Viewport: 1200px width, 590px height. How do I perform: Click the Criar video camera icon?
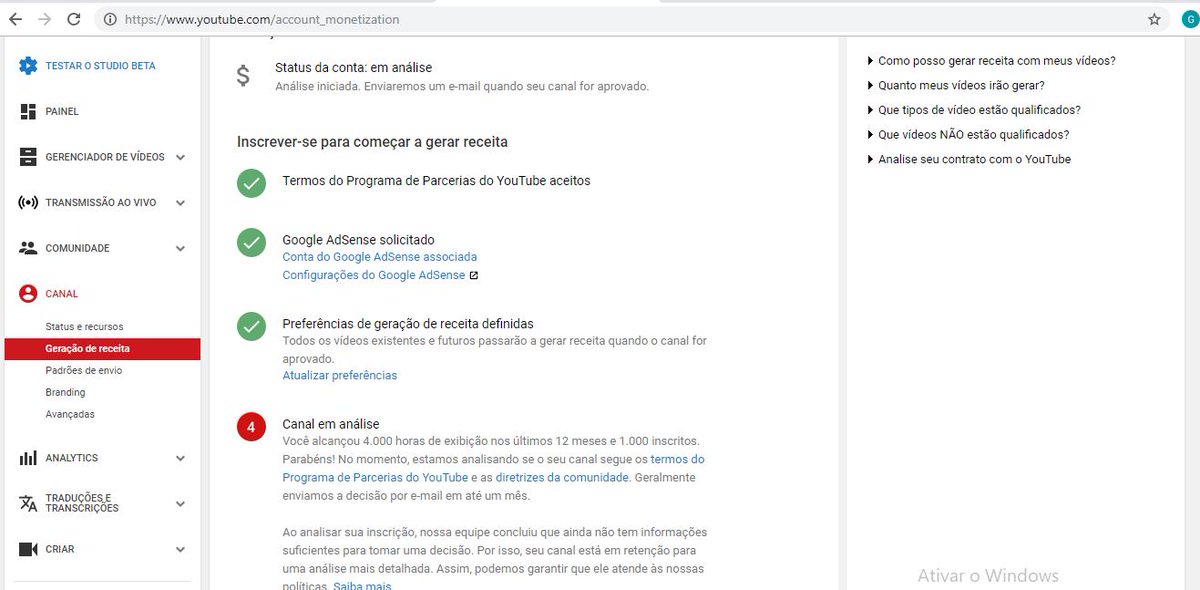point(28,549)
